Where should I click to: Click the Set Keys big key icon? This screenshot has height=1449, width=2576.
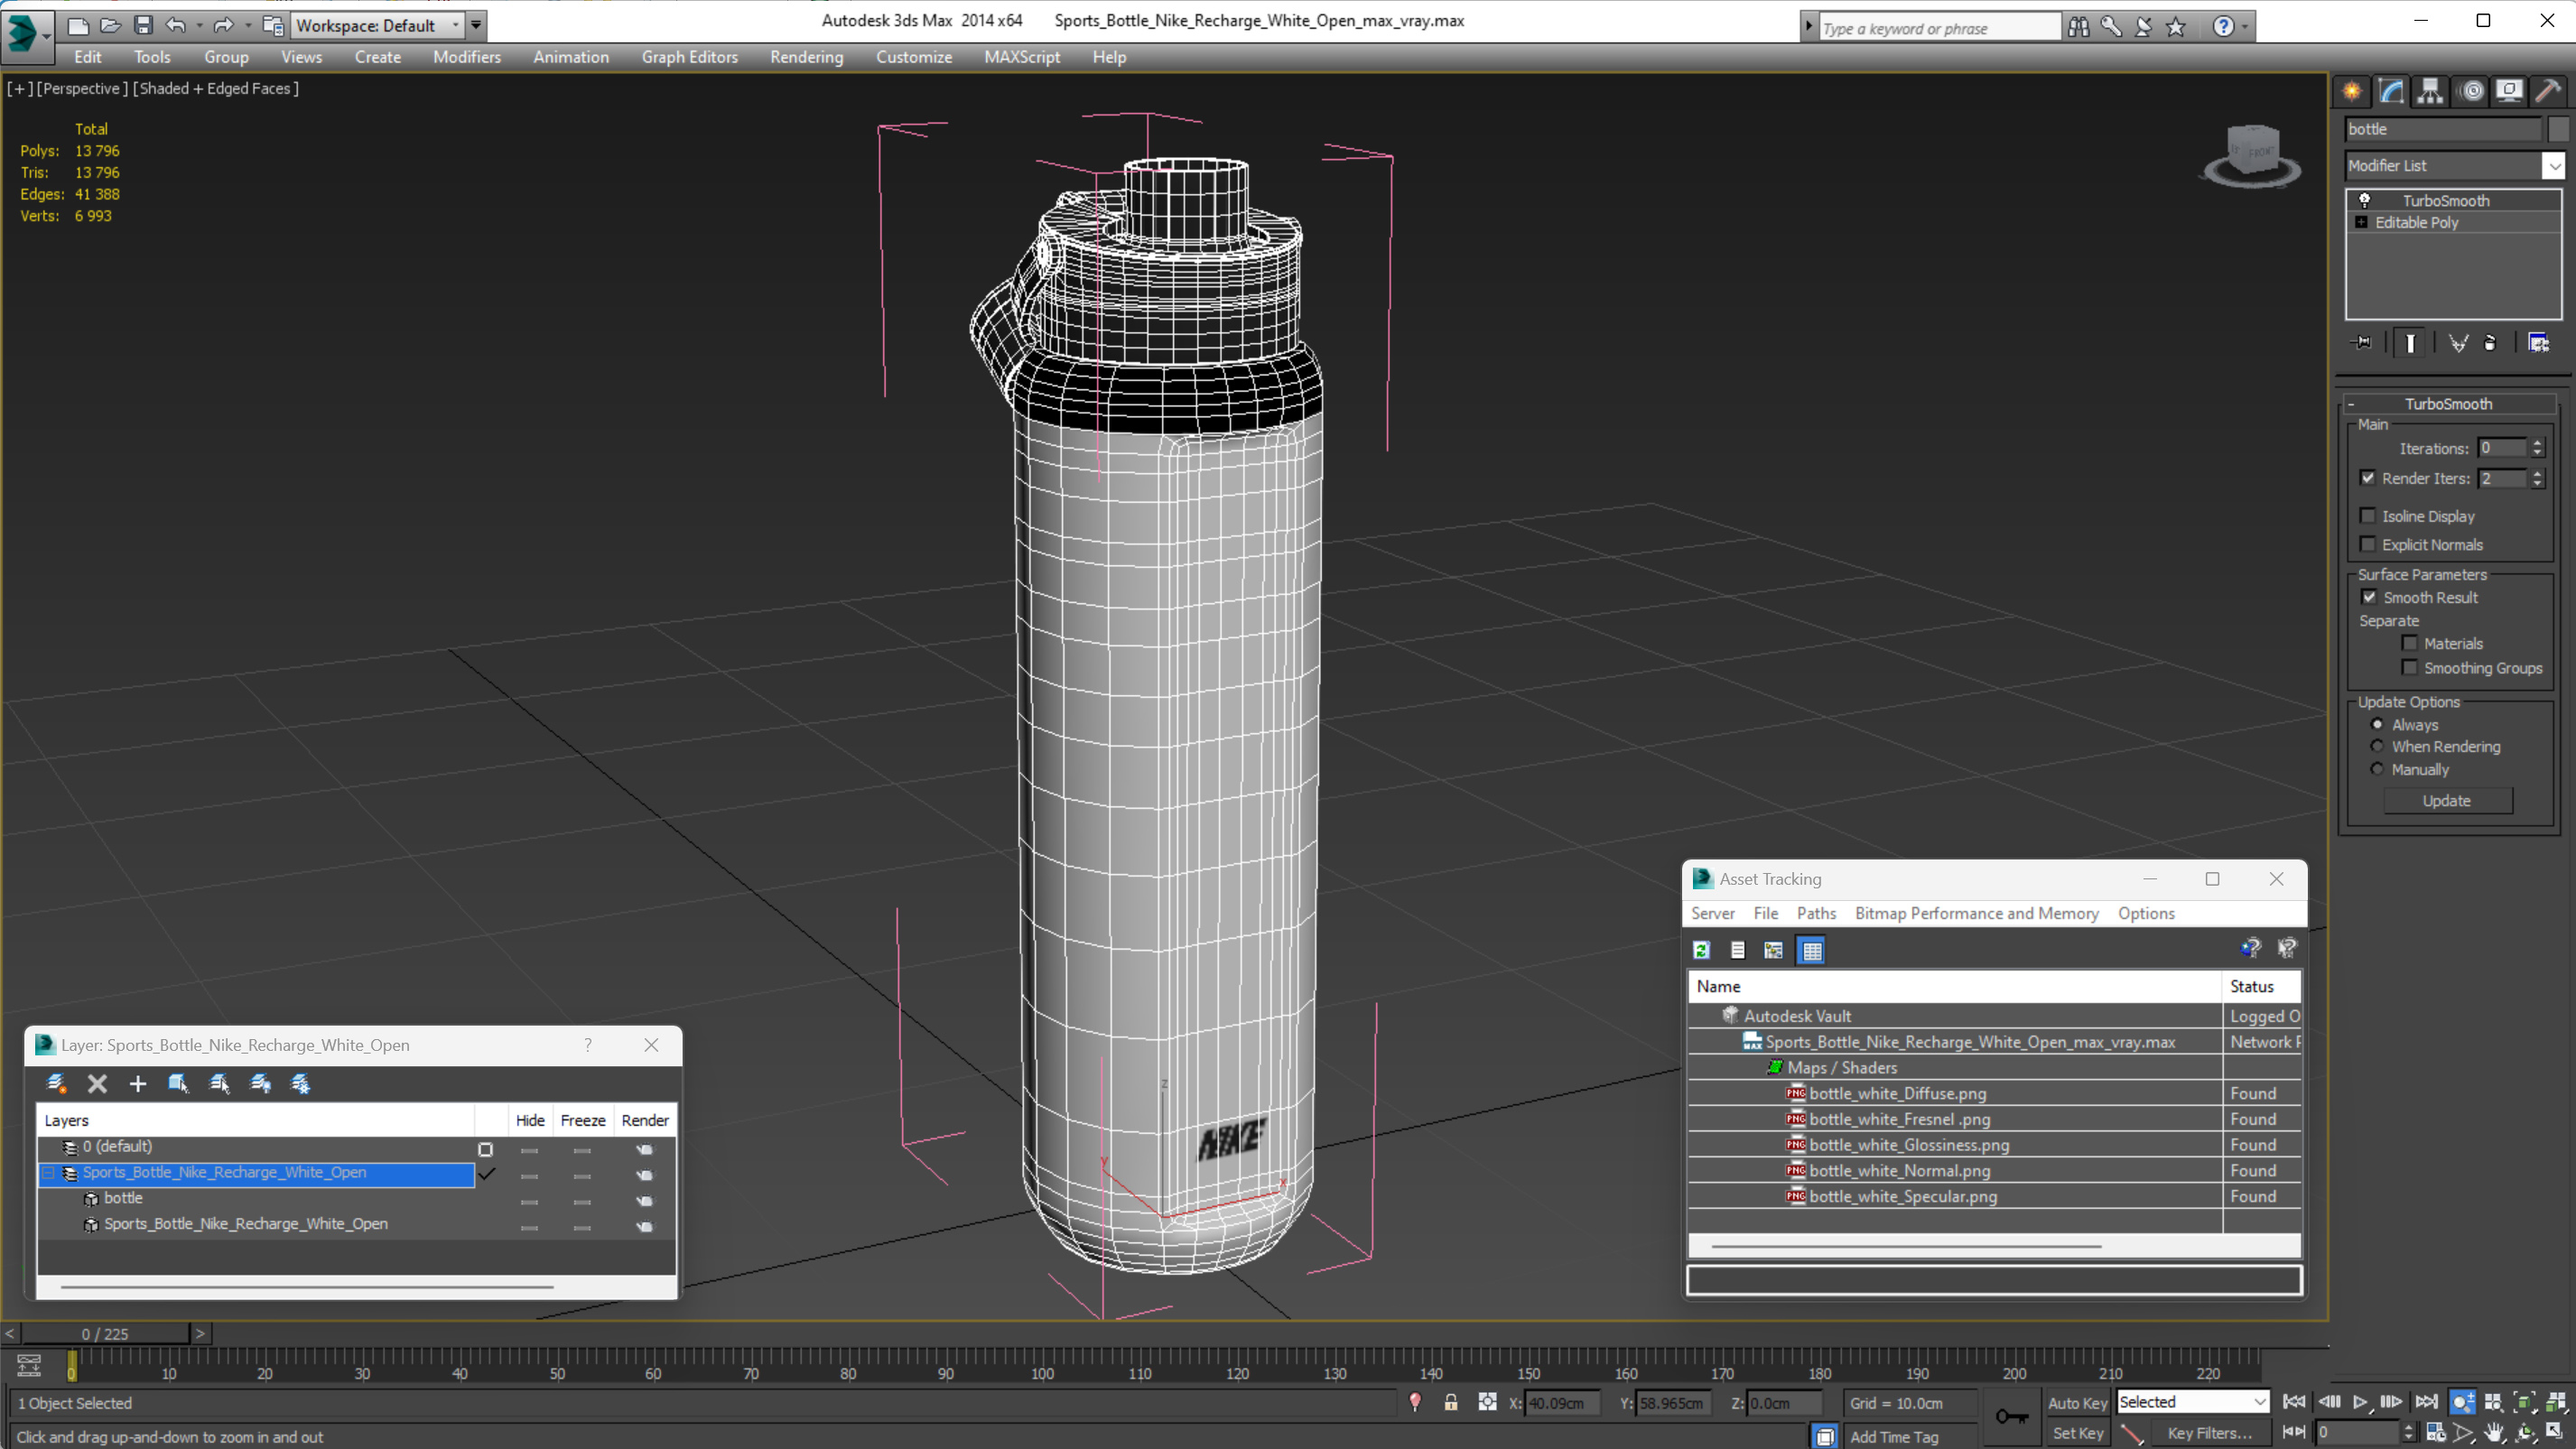coord(2011,1416)
